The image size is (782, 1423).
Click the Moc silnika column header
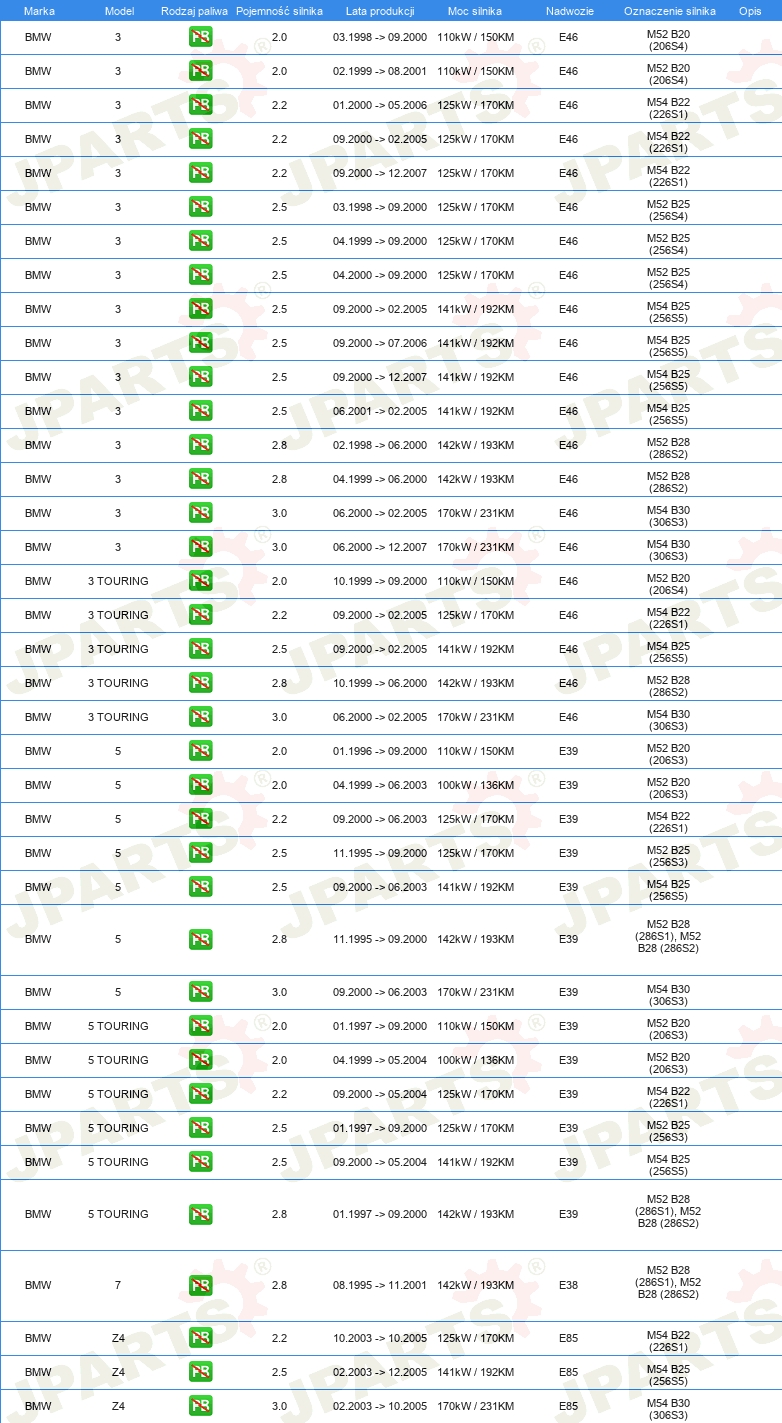[475, 10]
